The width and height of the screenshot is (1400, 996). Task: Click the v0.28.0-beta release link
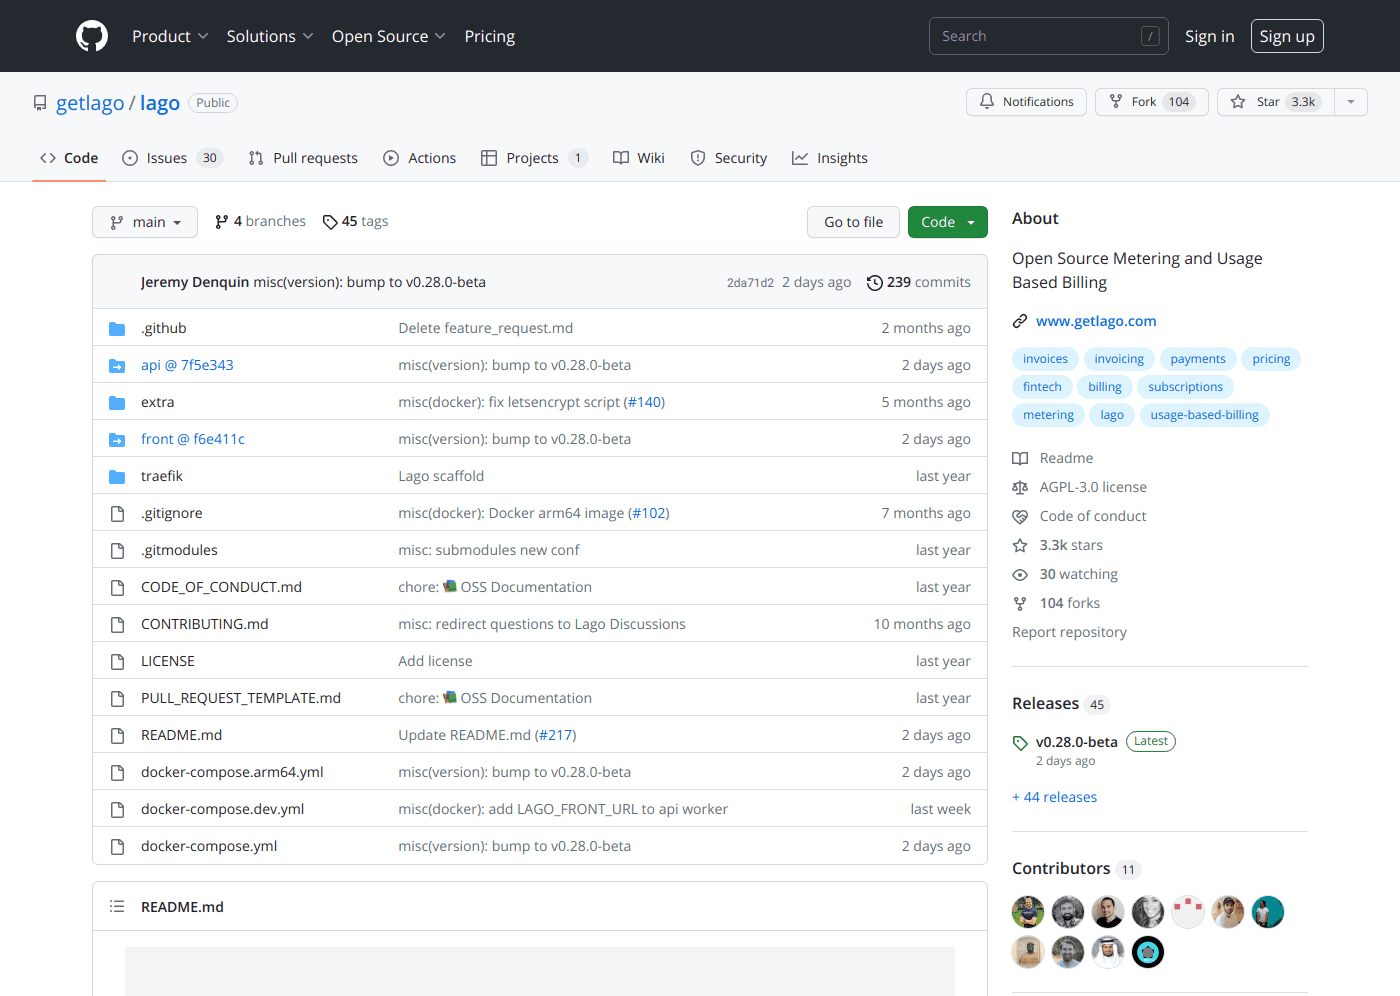coord(1077,742)
